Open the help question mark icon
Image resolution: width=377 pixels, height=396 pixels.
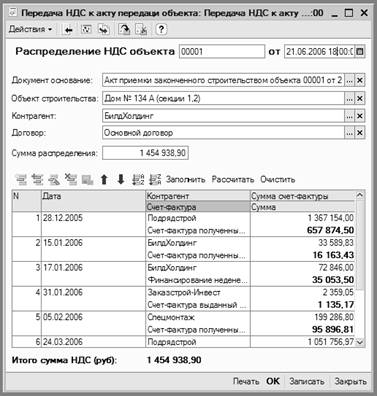pos(161,30)
